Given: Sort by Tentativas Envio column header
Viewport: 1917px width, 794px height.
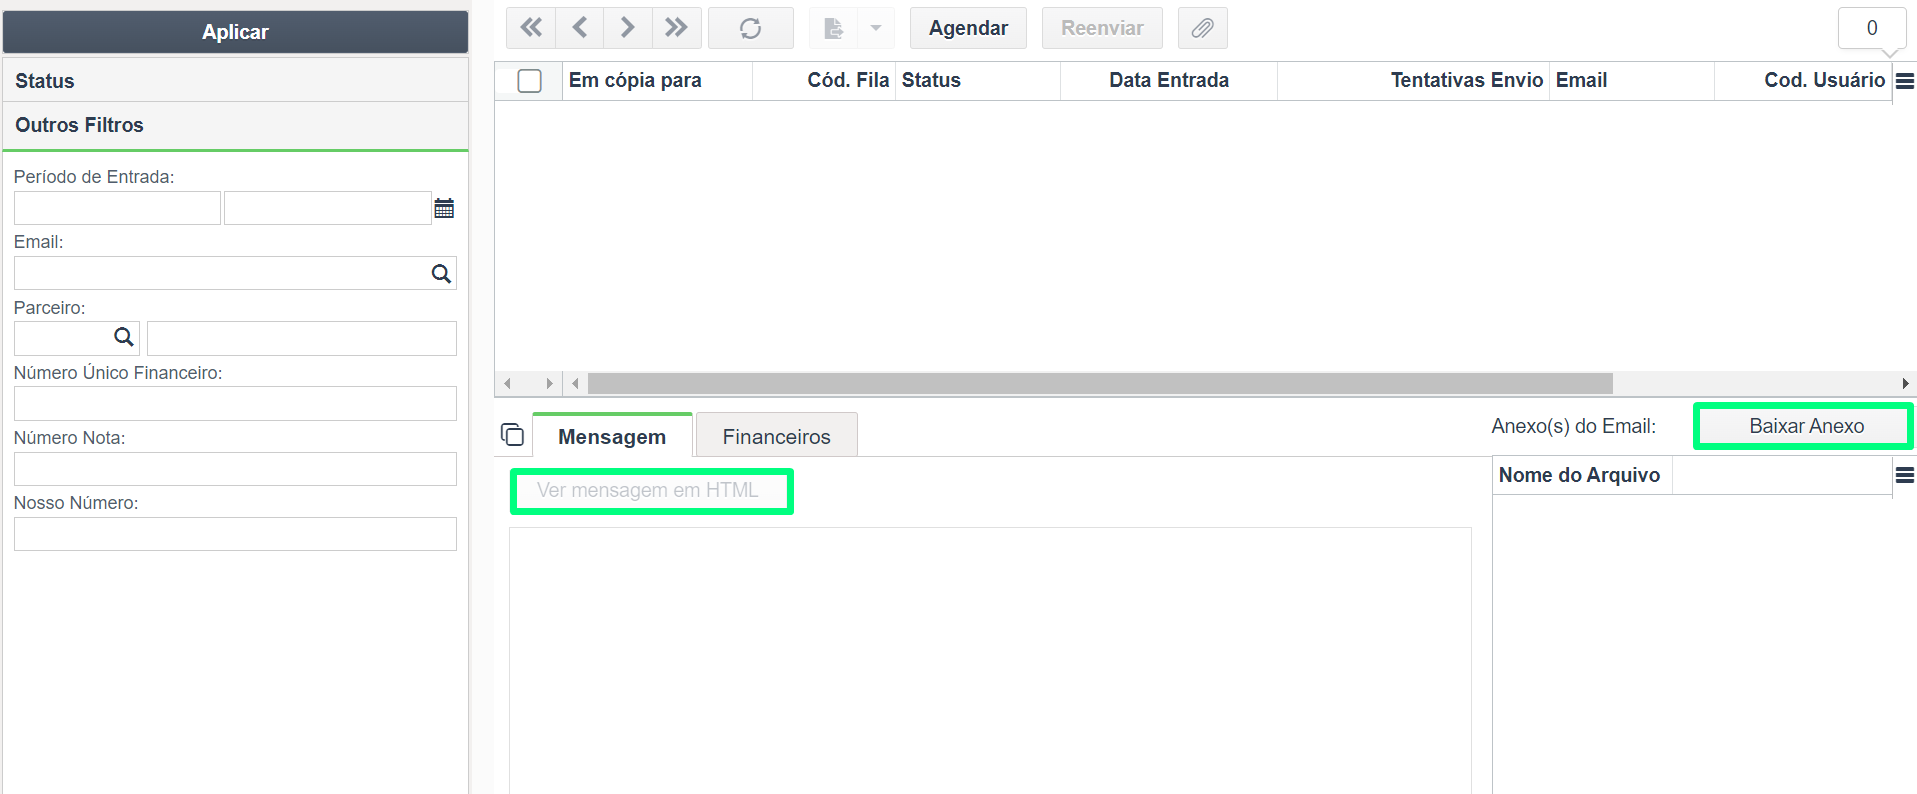Looking at the screenshot, I should click(x=1414, y=81).
